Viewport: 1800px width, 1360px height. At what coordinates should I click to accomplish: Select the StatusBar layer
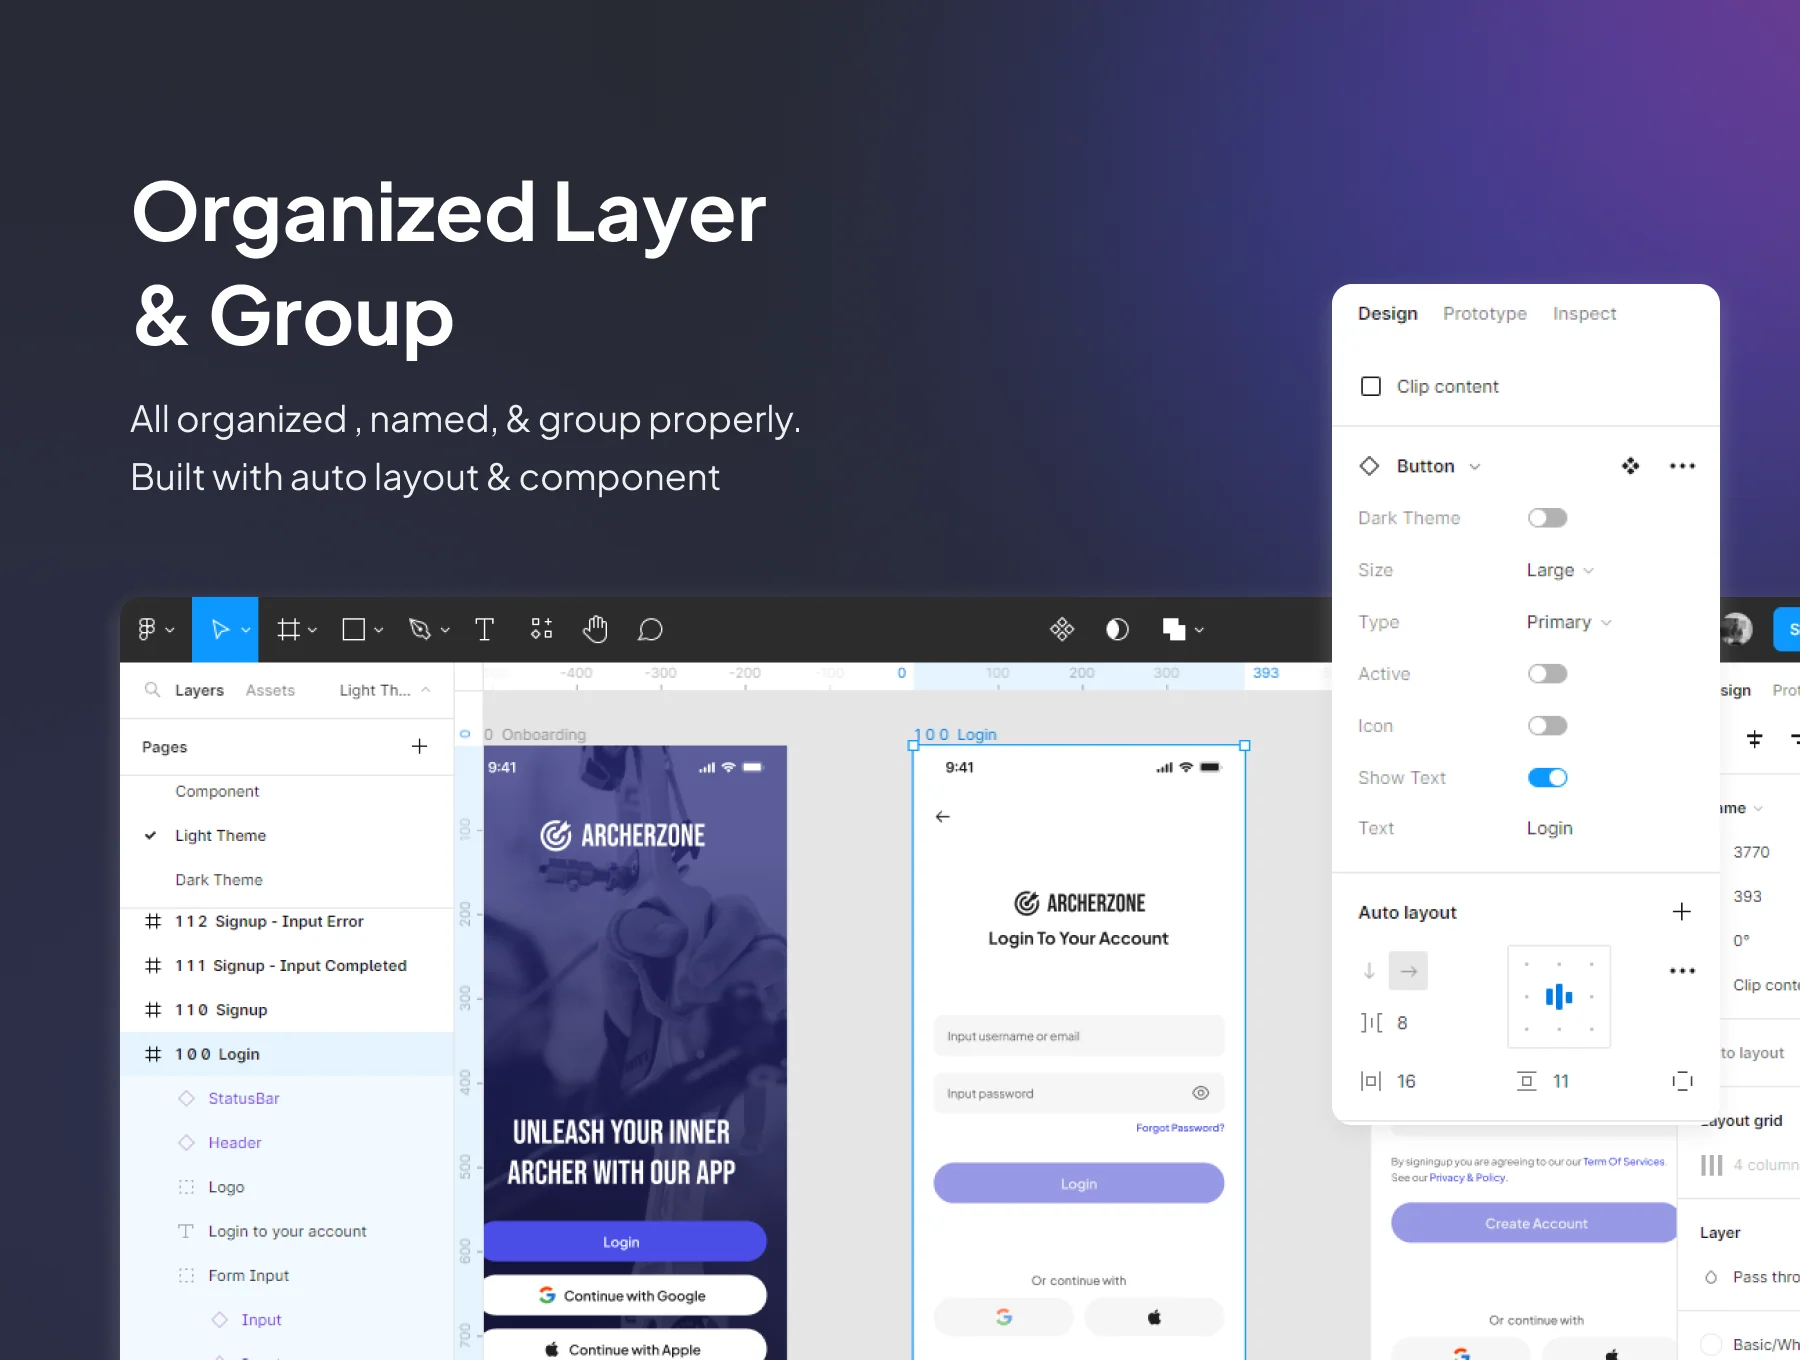point(287,1098)
